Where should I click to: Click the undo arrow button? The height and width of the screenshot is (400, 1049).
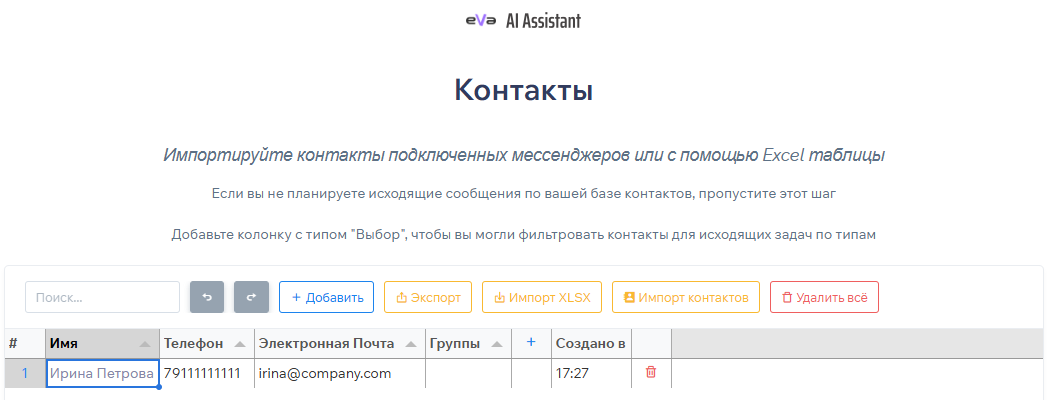point(207,297)
